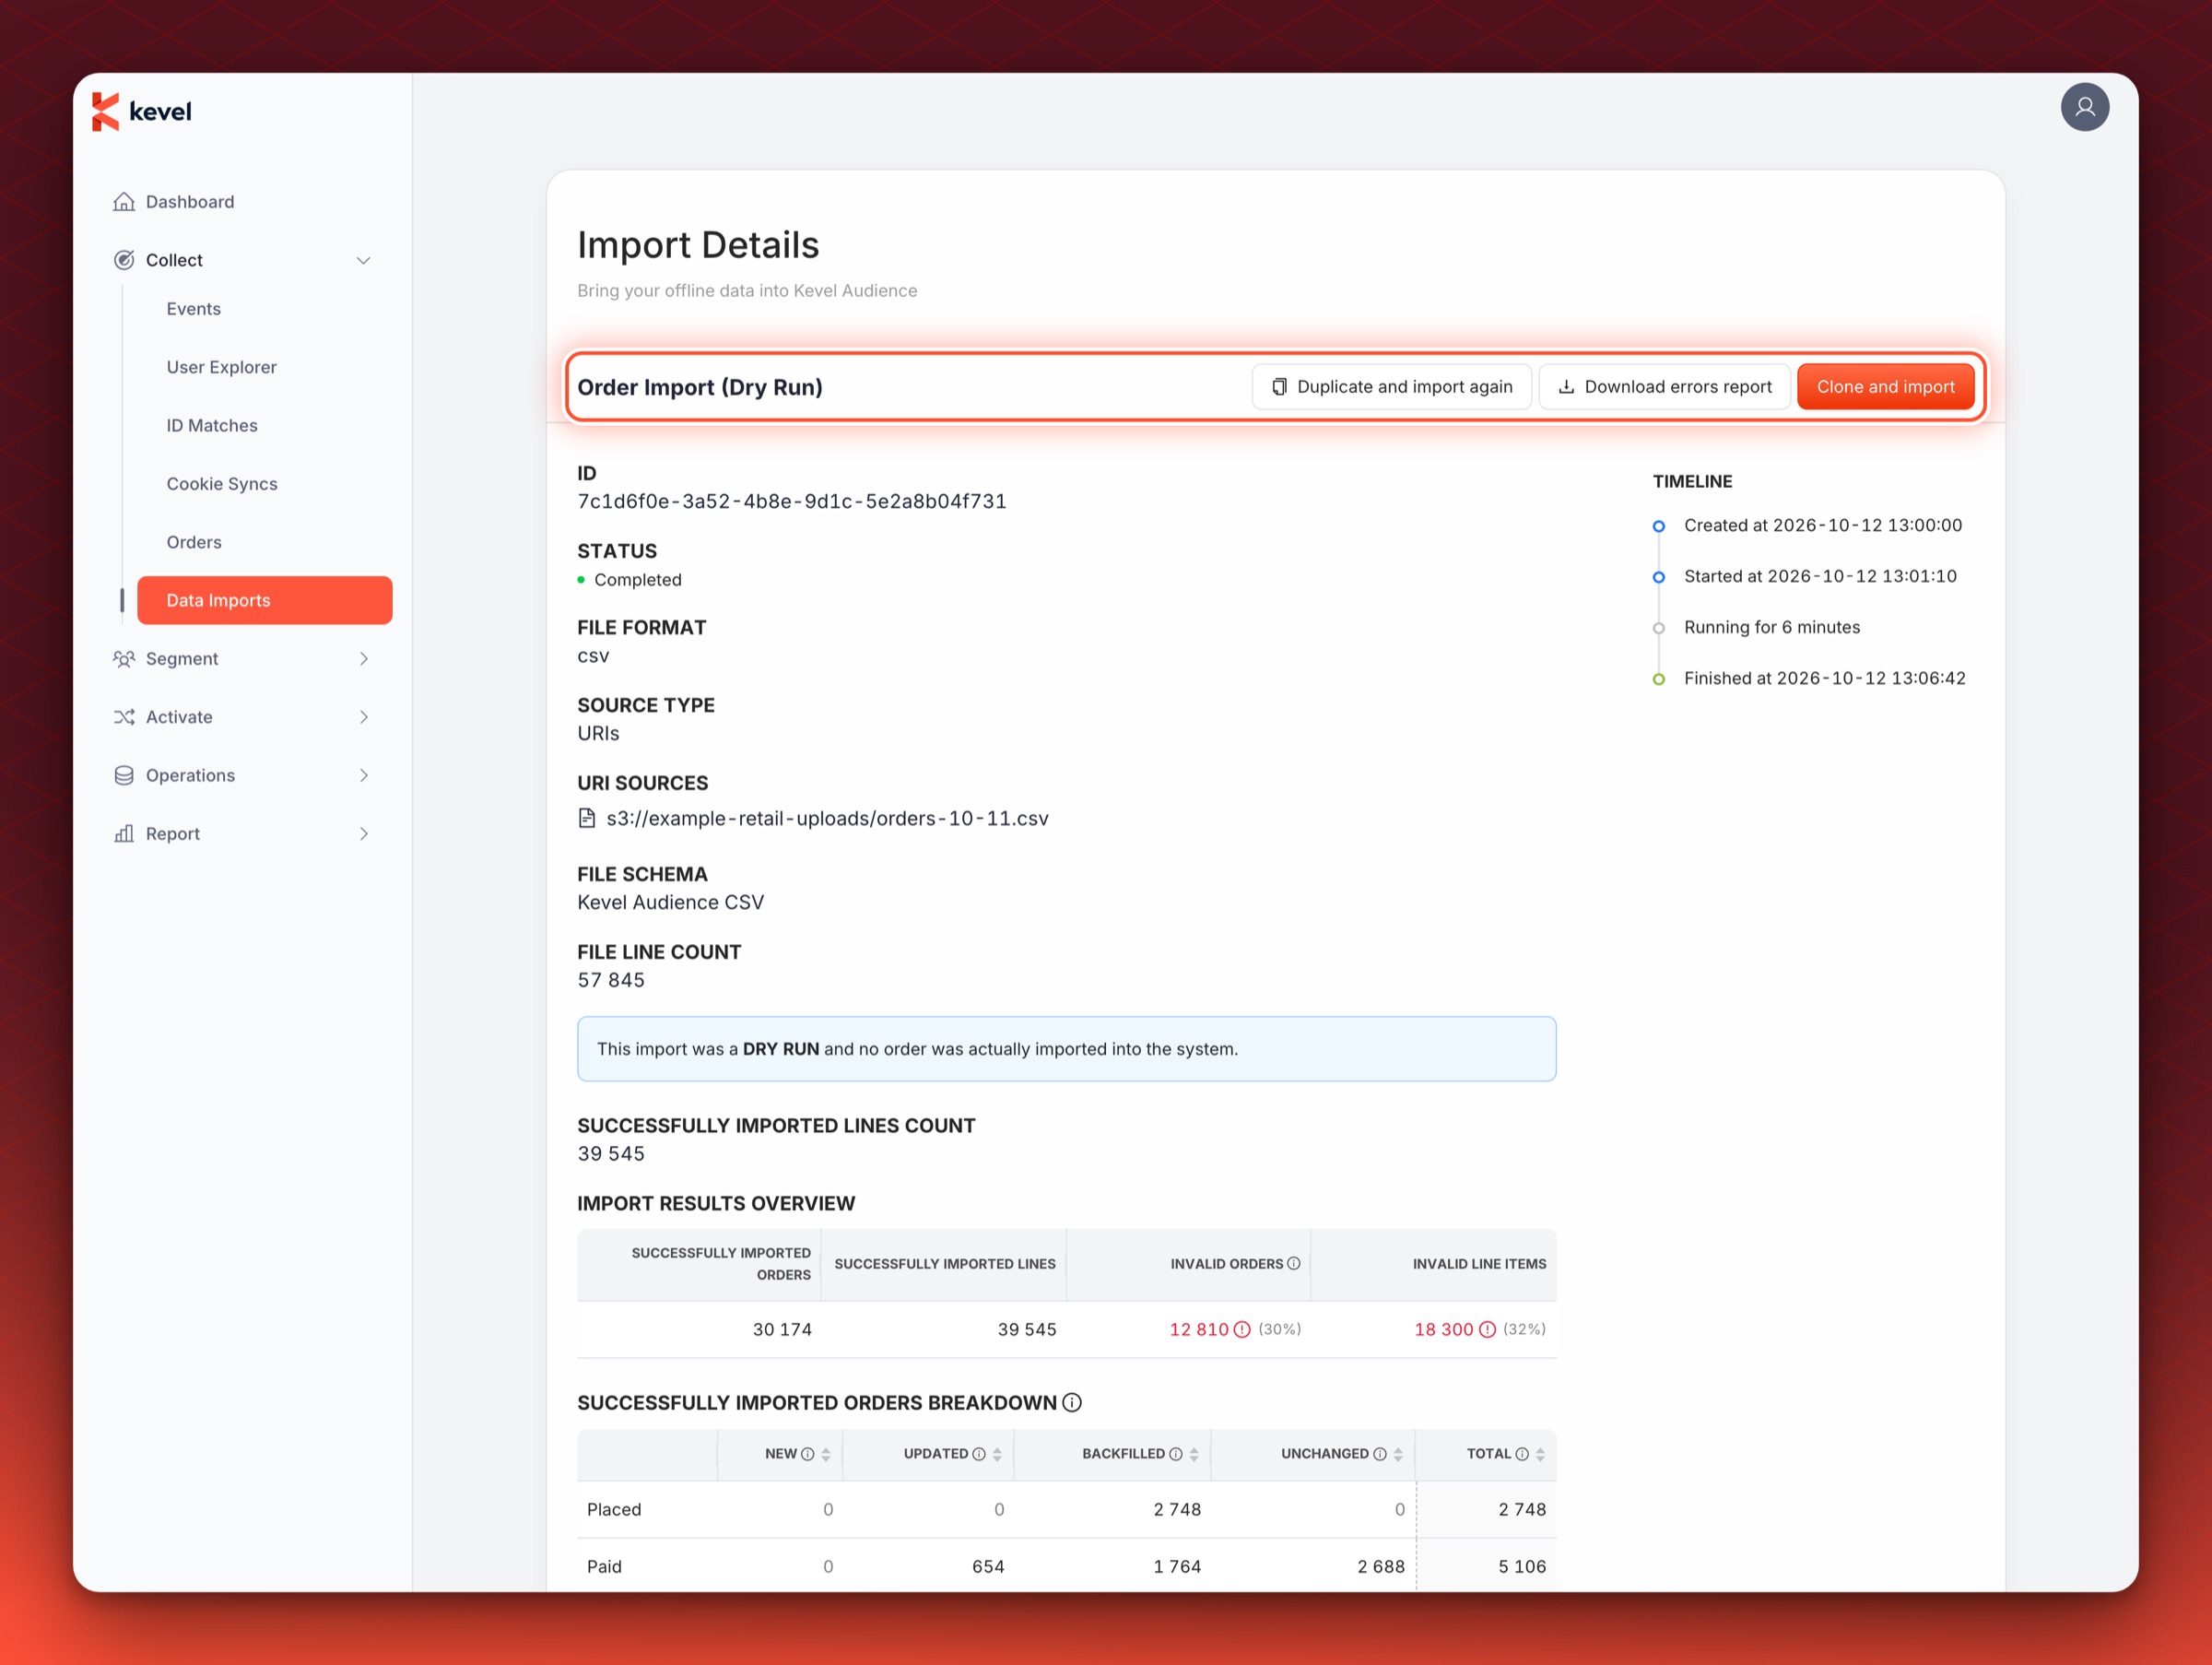Click the file icon beside the S3 URI
The height and width of the screenshot is (1665, 2212).
(587, 818)
